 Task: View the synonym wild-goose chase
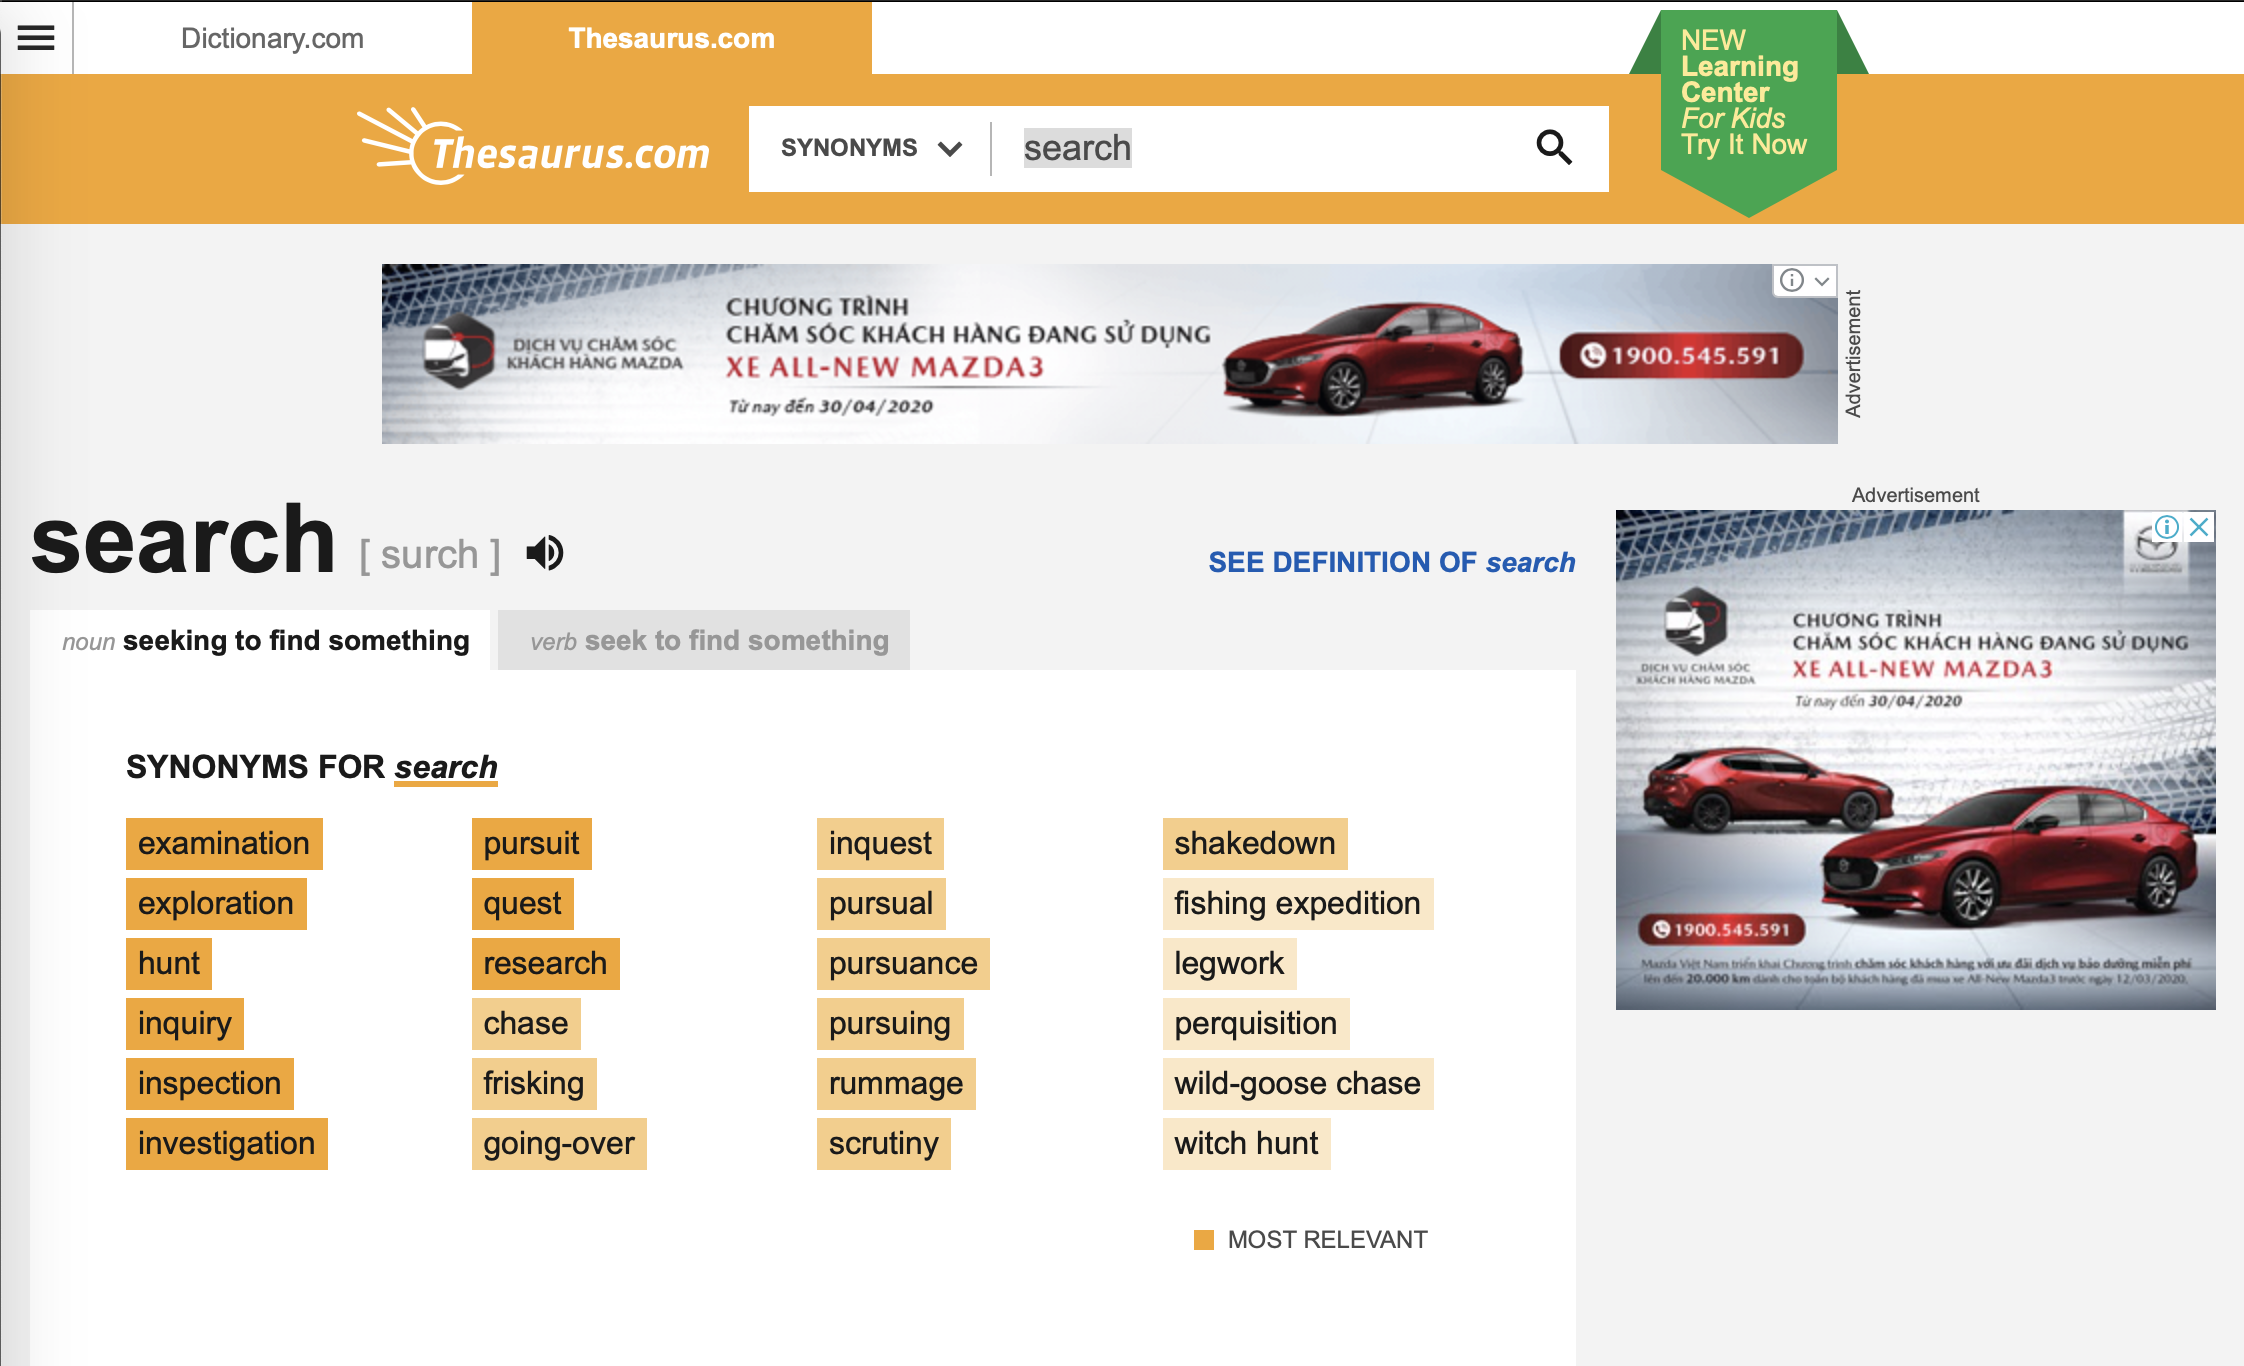(x=1298, y=1084)
